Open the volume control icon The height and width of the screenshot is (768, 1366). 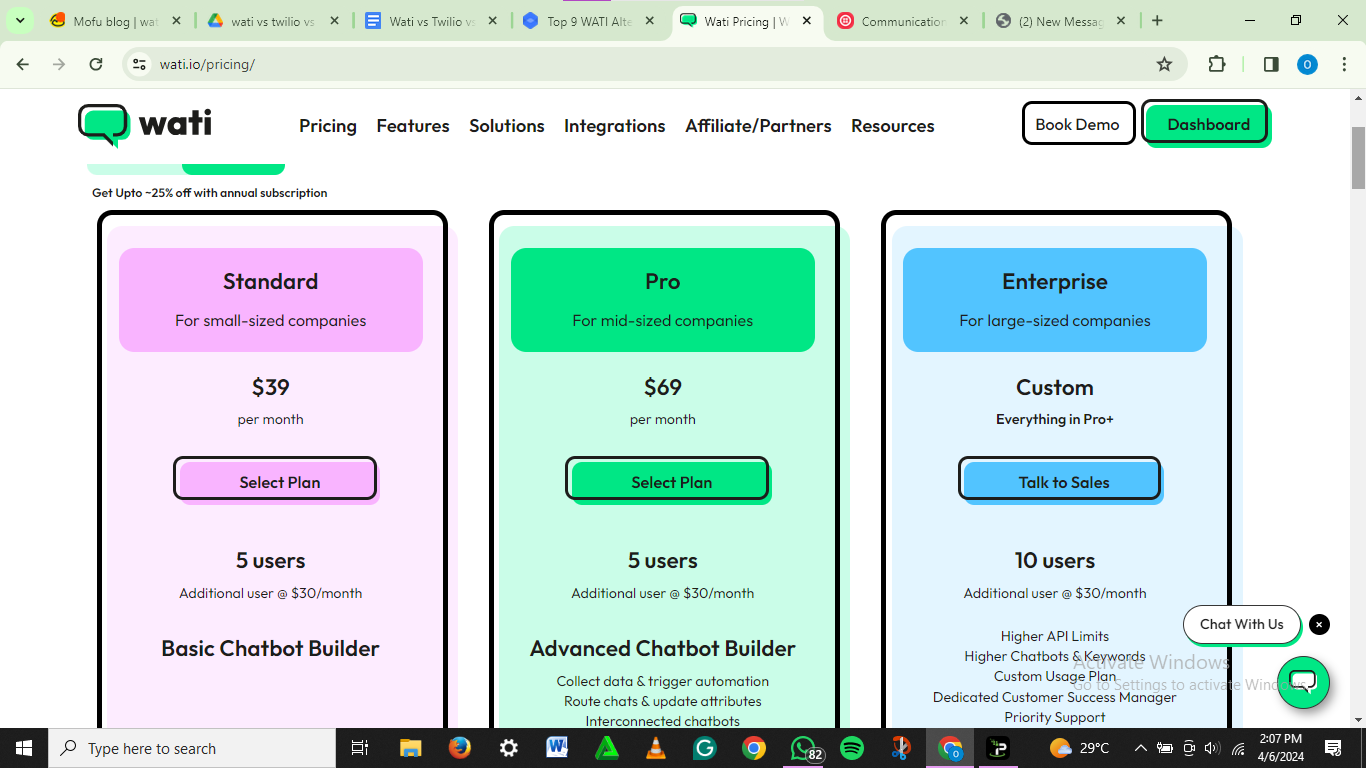click(x=1212, y=748)
